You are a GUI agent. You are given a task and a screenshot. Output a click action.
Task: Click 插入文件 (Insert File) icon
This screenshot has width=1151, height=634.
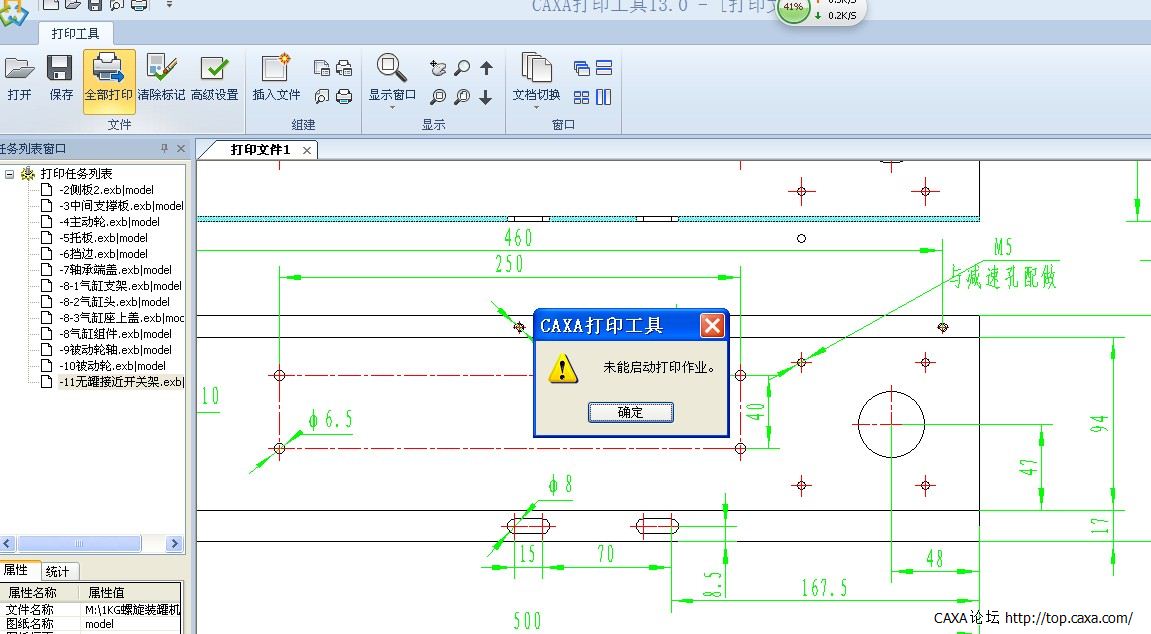pos(276,78)
